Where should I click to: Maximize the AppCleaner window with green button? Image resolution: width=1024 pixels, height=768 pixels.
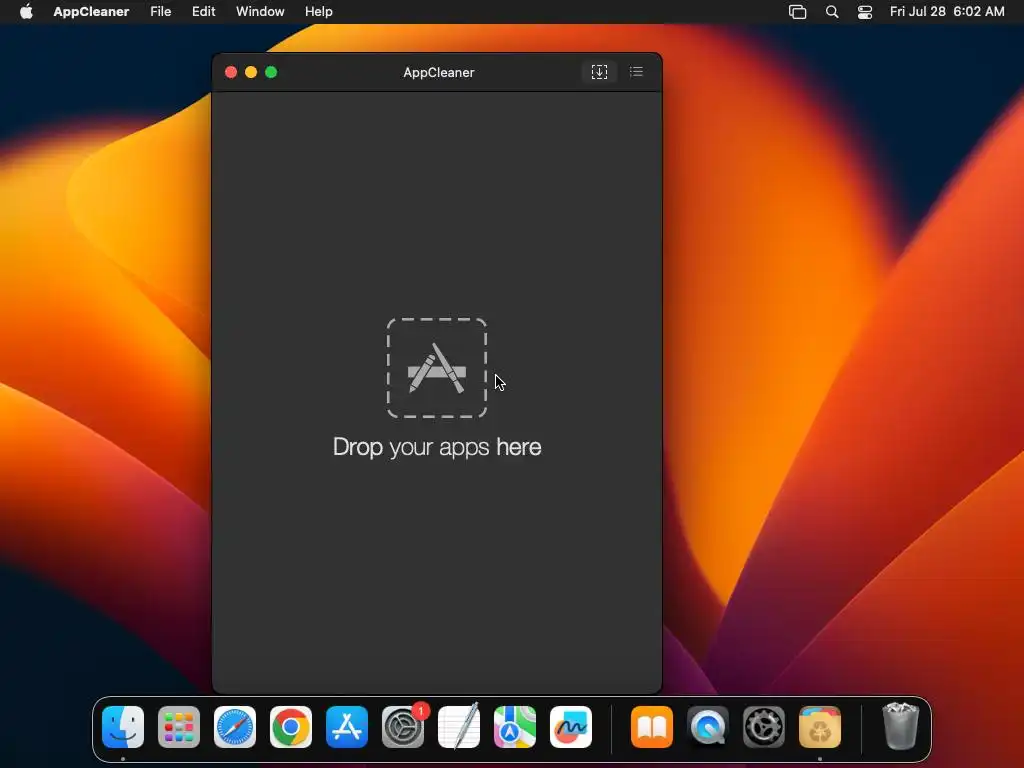coord(271,72)
